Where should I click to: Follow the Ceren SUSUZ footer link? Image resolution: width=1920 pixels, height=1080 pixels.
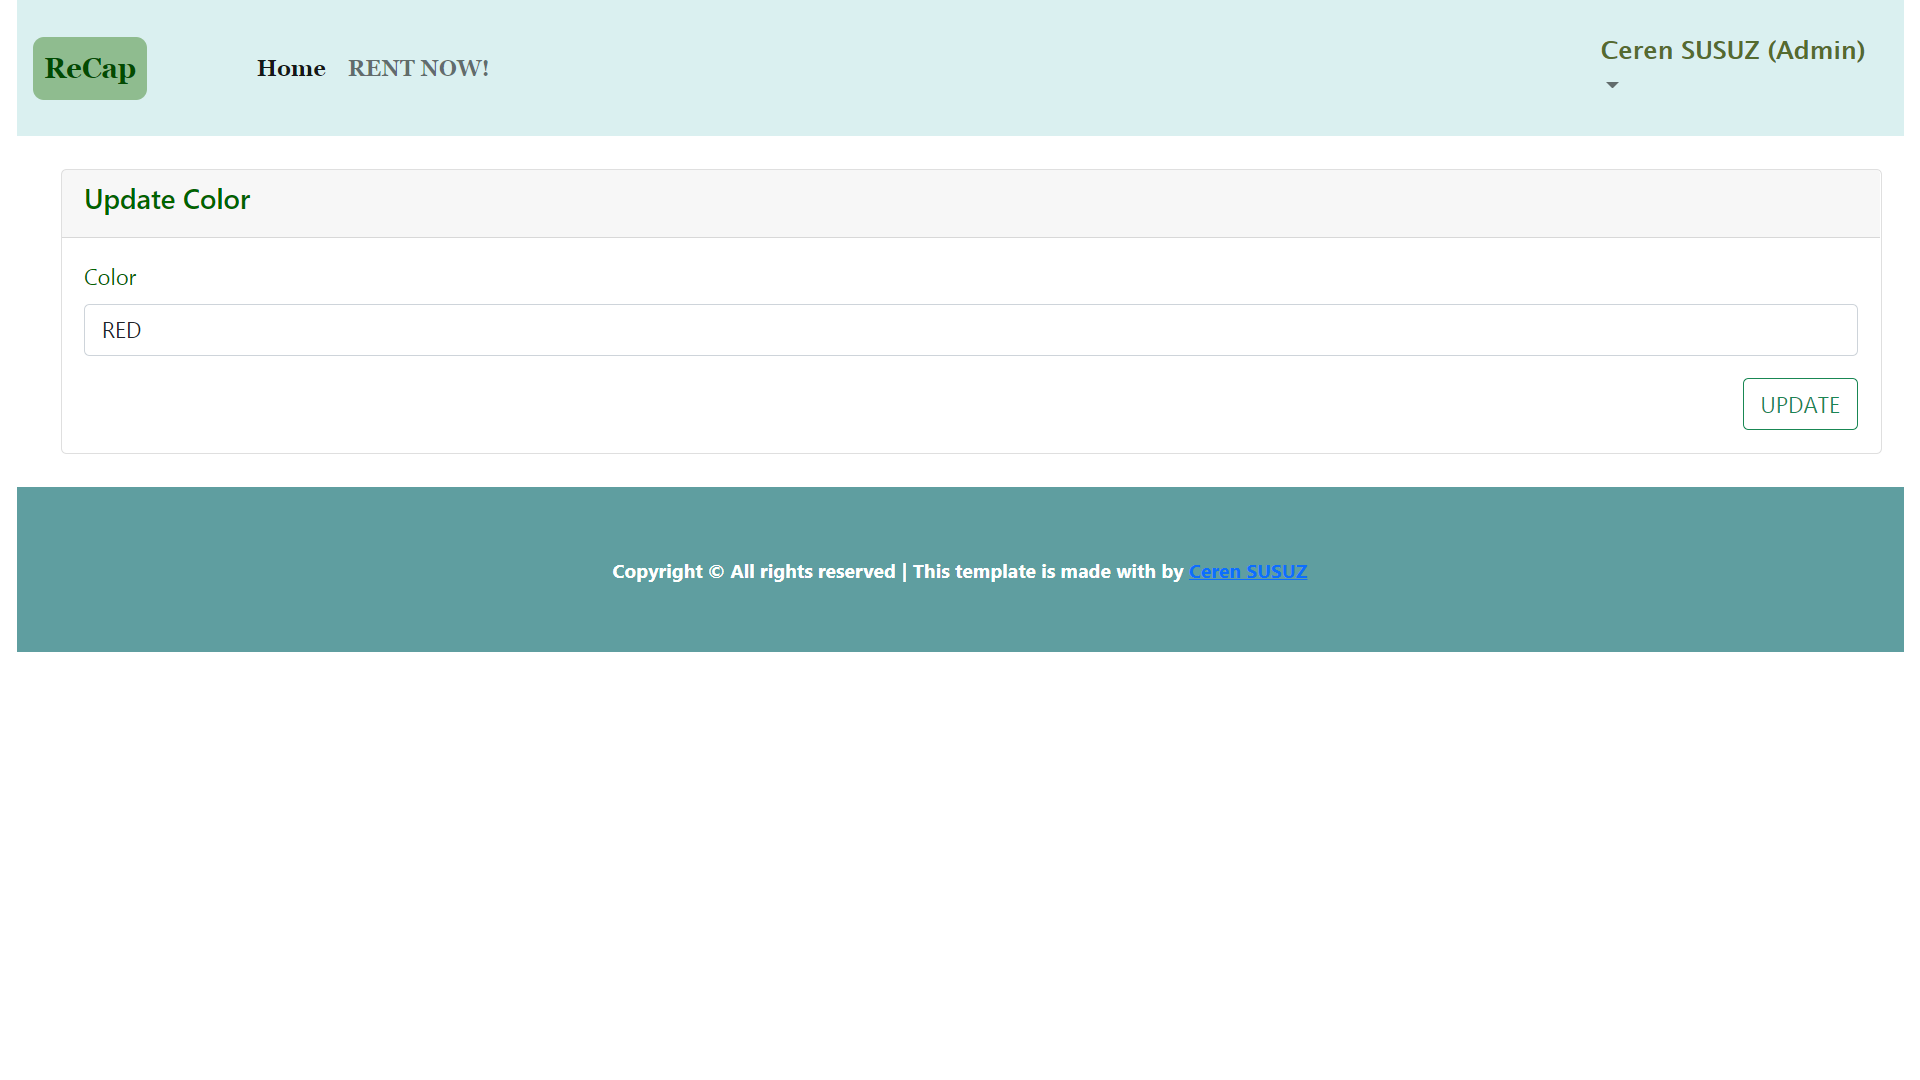(x=1247, y=571)
